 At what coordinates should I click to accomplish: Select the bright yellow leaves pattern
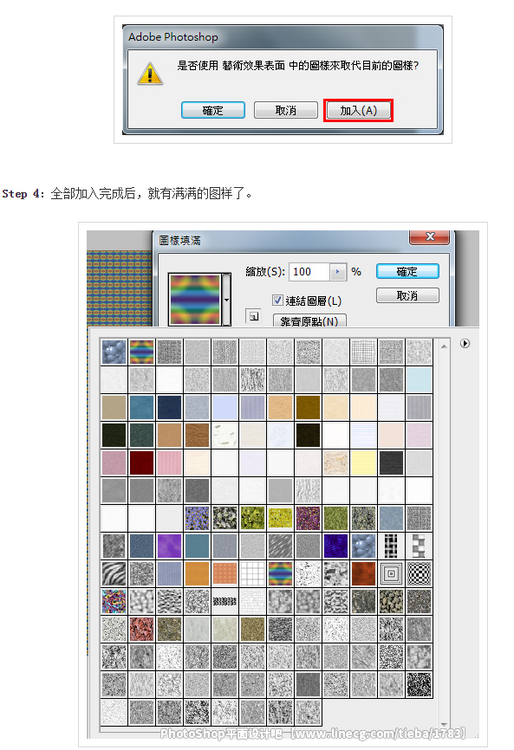coord(280,518)
